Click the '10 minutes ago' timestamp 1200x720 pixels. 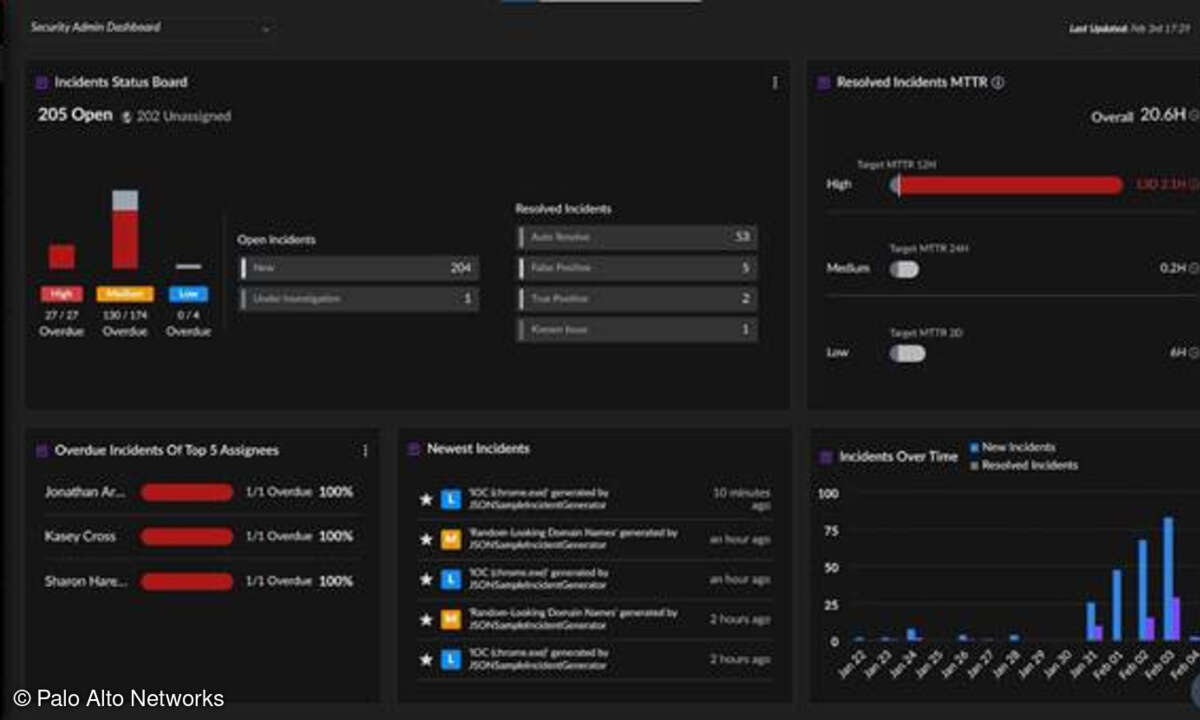coord(742,498)
